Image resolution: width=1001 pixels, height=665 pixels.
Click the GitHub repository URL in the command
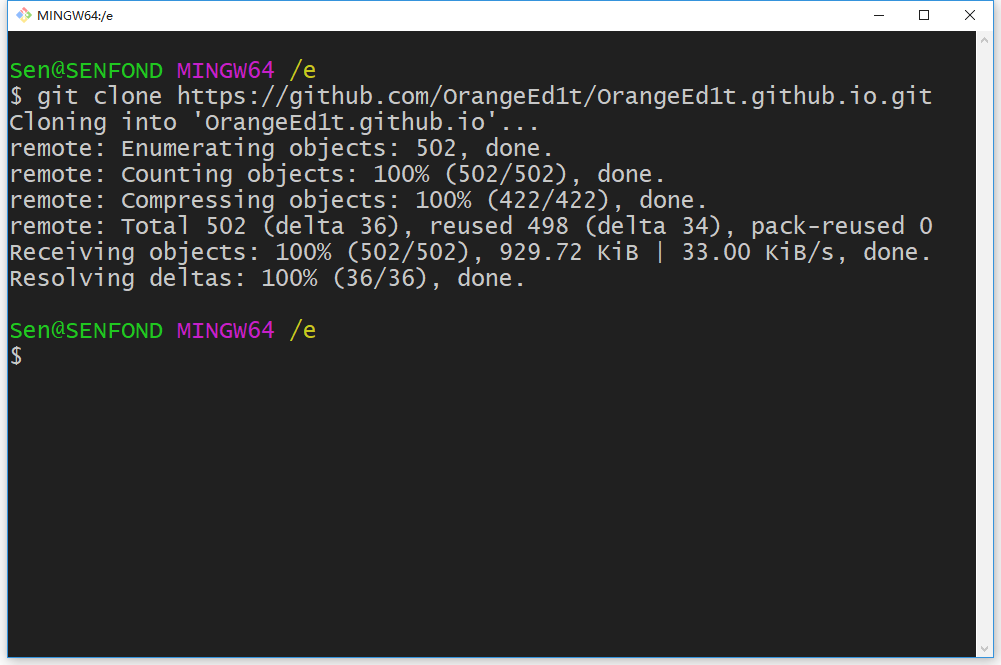pos(554,97)
